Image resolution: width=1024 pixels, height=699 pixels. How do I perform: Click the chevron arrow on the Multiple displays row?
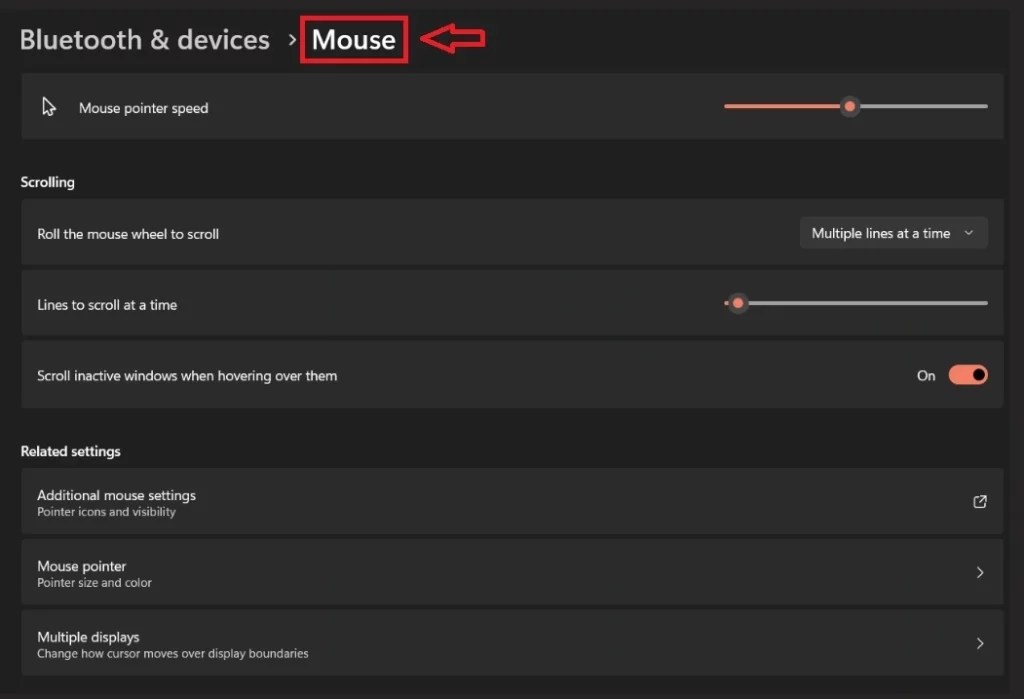[x=978, y=643]
